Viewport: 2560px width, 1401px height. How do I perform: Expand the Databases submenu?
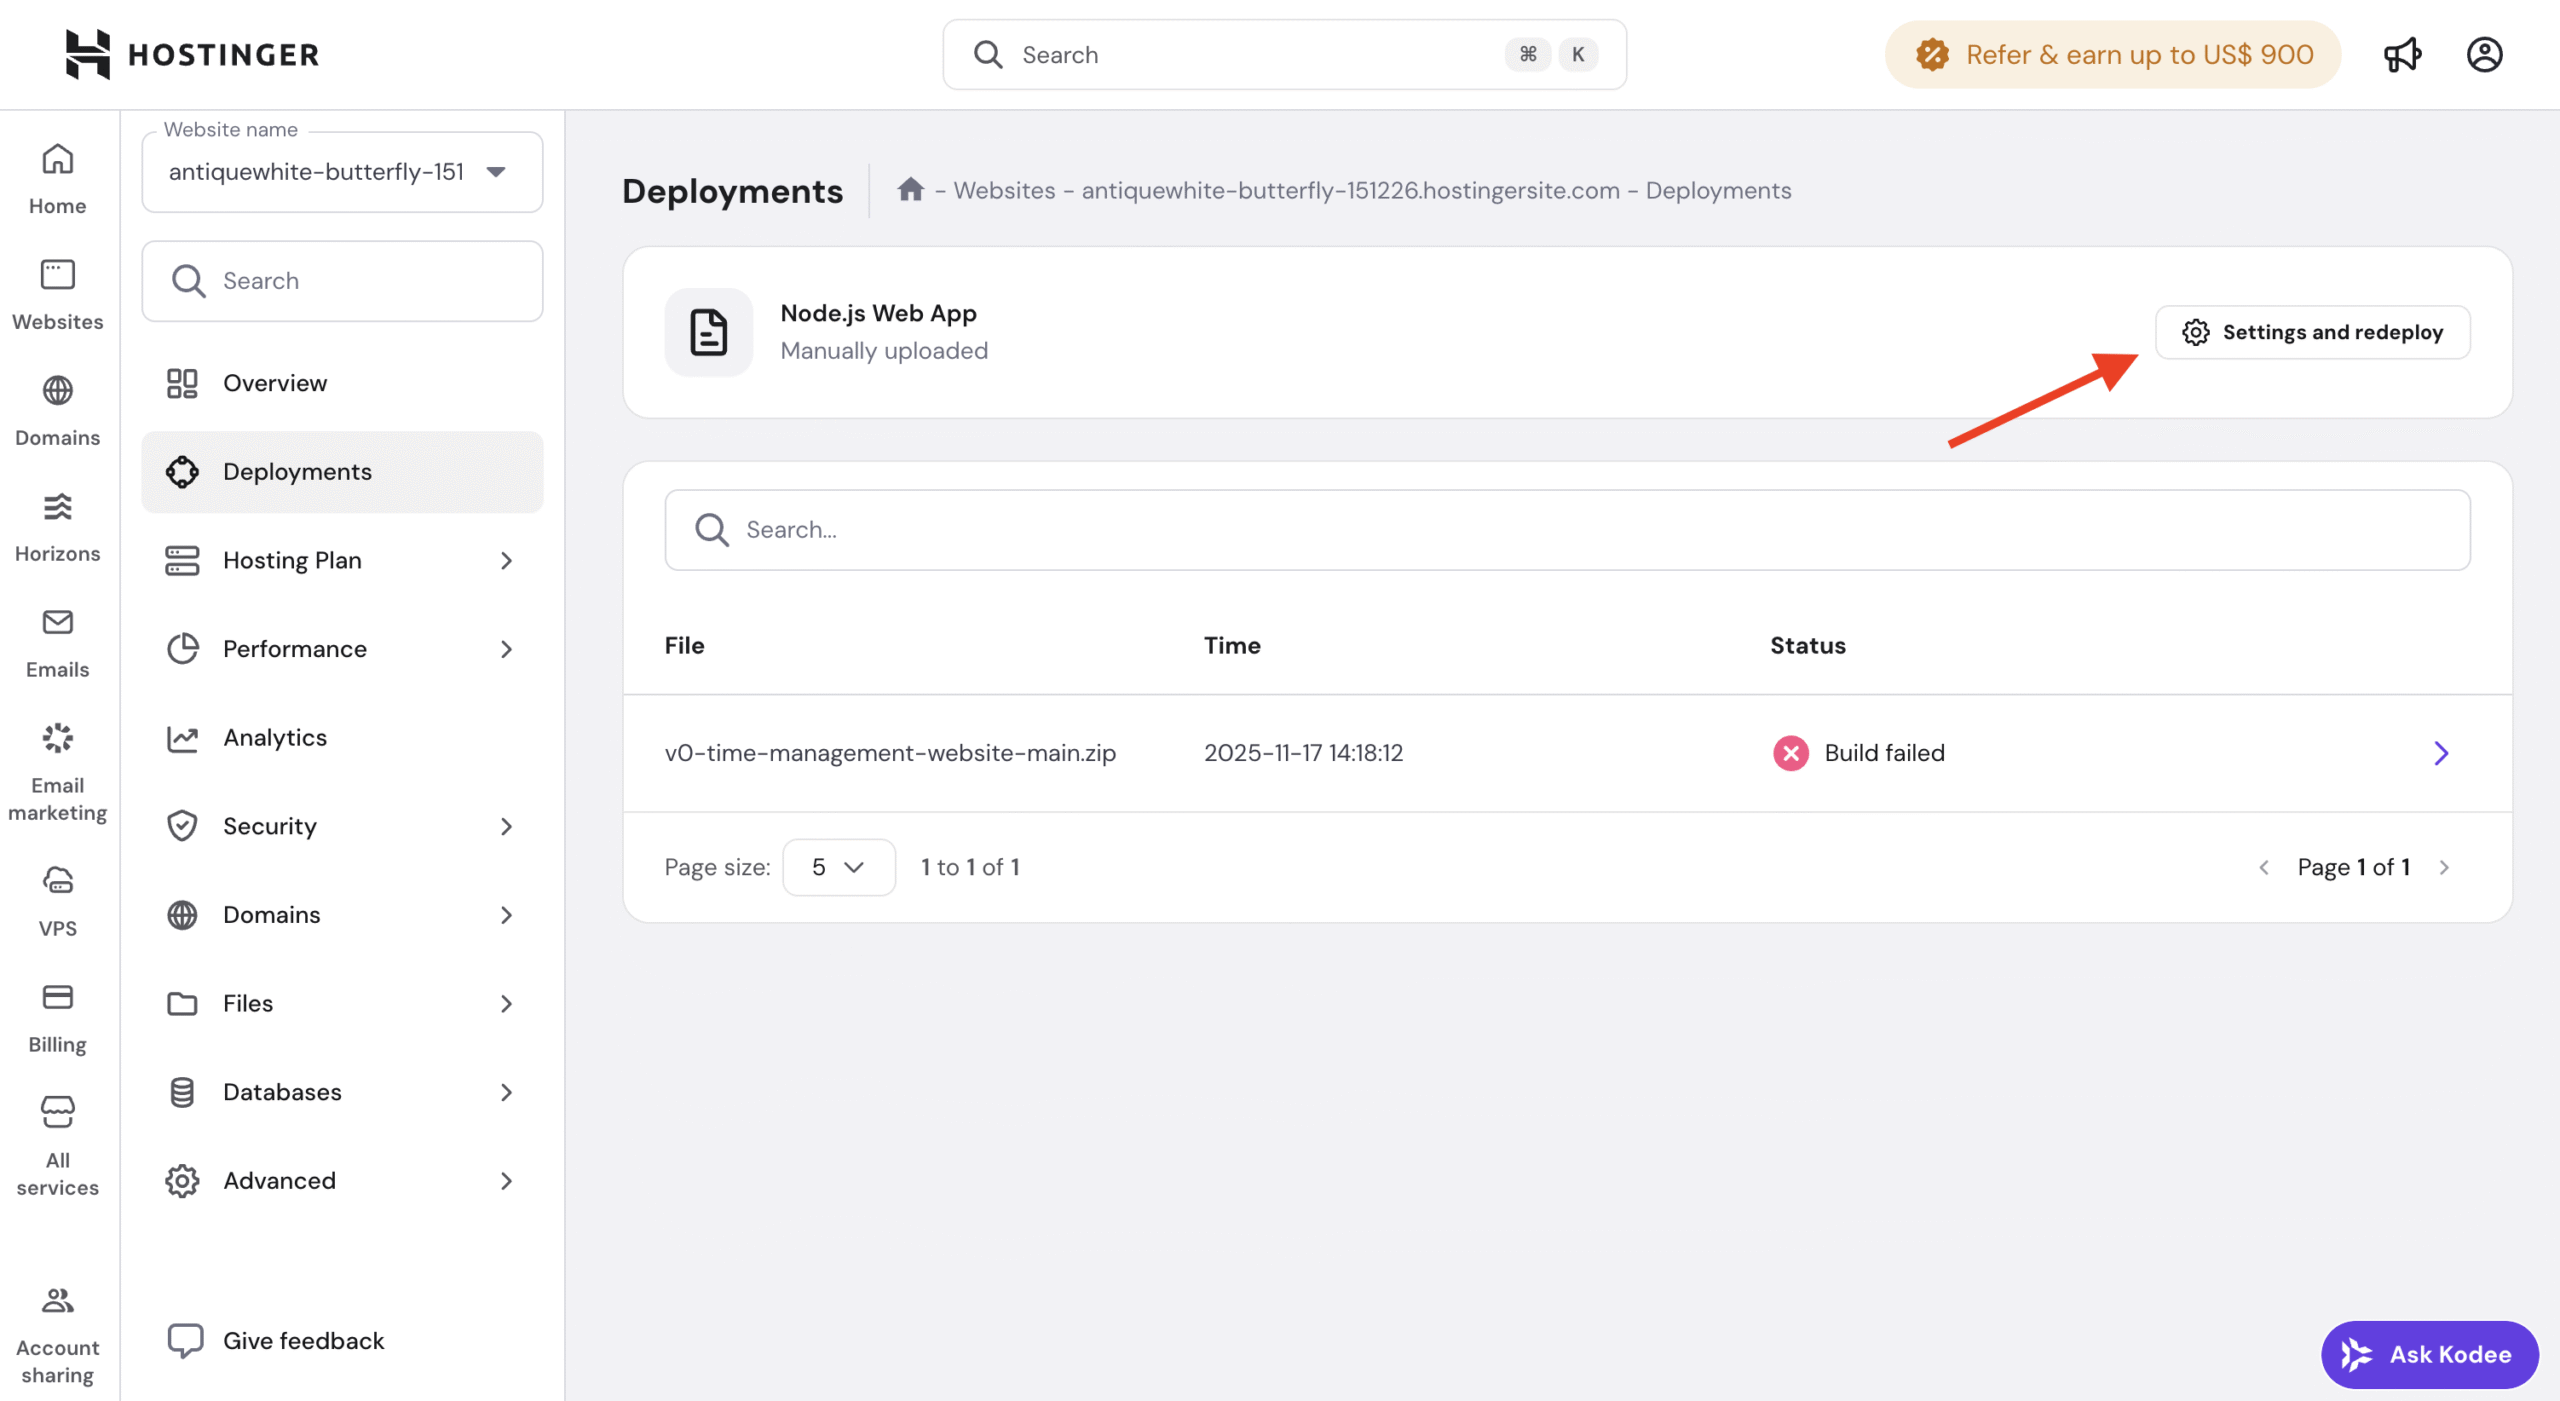342,1092
